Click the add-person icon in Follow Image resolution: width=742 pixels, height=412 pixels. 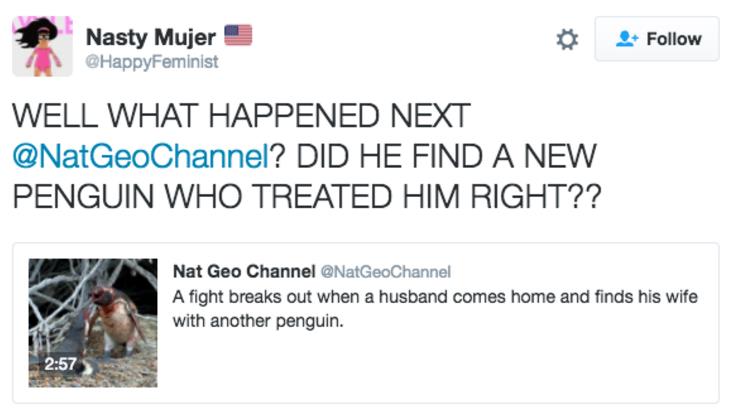pyautogui.click(x=627, y=39)
